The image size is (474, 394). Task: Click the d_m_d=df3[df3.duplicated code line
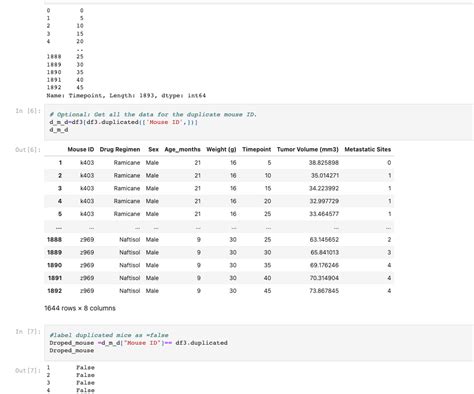click(124, 122)
